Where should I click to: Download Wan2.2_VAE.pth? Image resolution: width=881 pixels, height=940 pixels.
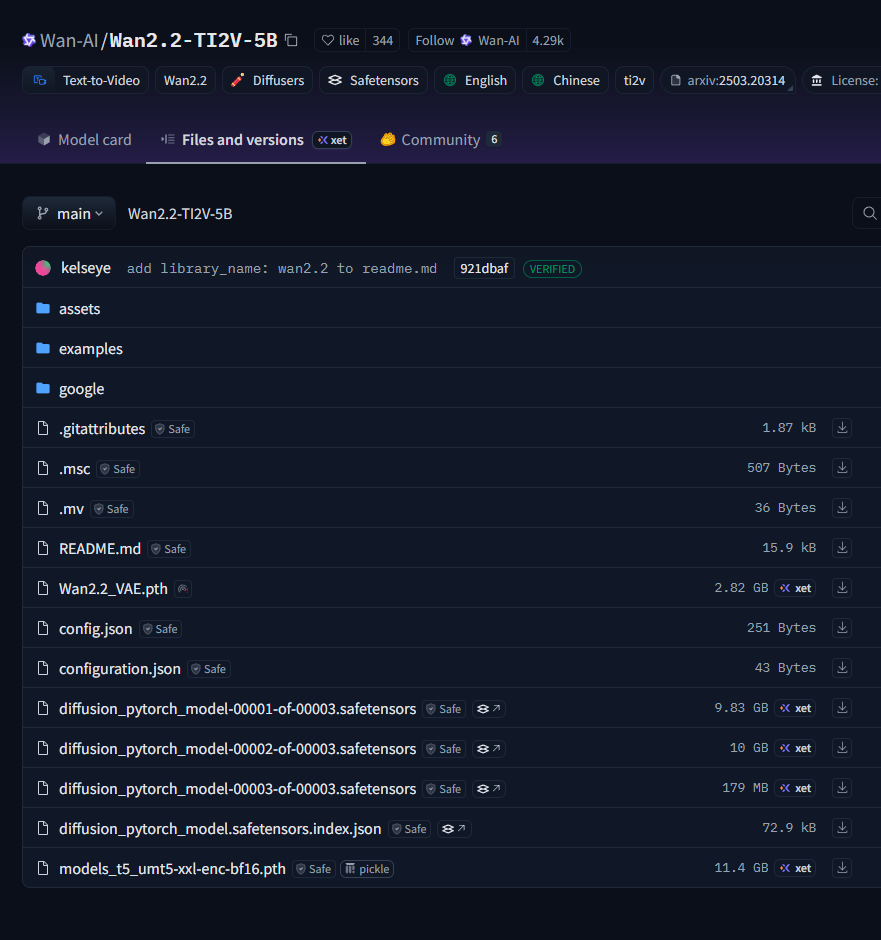click(x=842, y=588)
